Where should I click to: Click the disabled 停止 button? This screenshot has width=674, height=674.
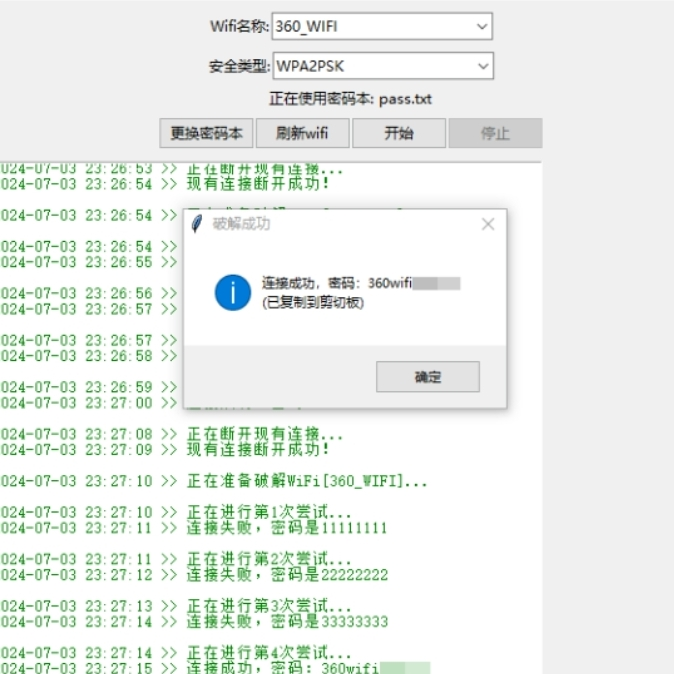coord(495,133)
